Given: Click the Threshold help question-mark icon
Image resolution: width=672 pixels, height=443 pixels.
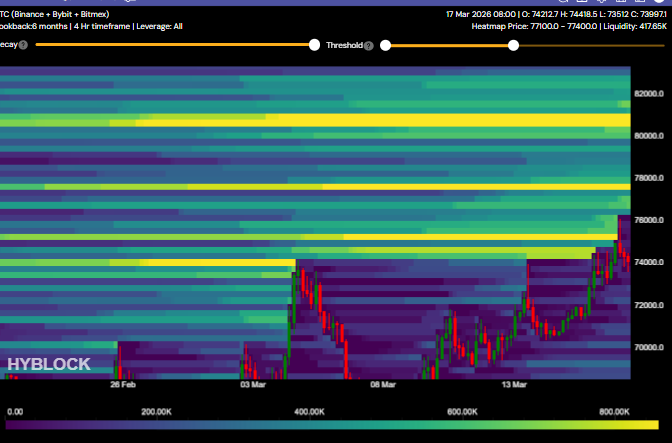Looking at the screenshot, I should point(369,46).
